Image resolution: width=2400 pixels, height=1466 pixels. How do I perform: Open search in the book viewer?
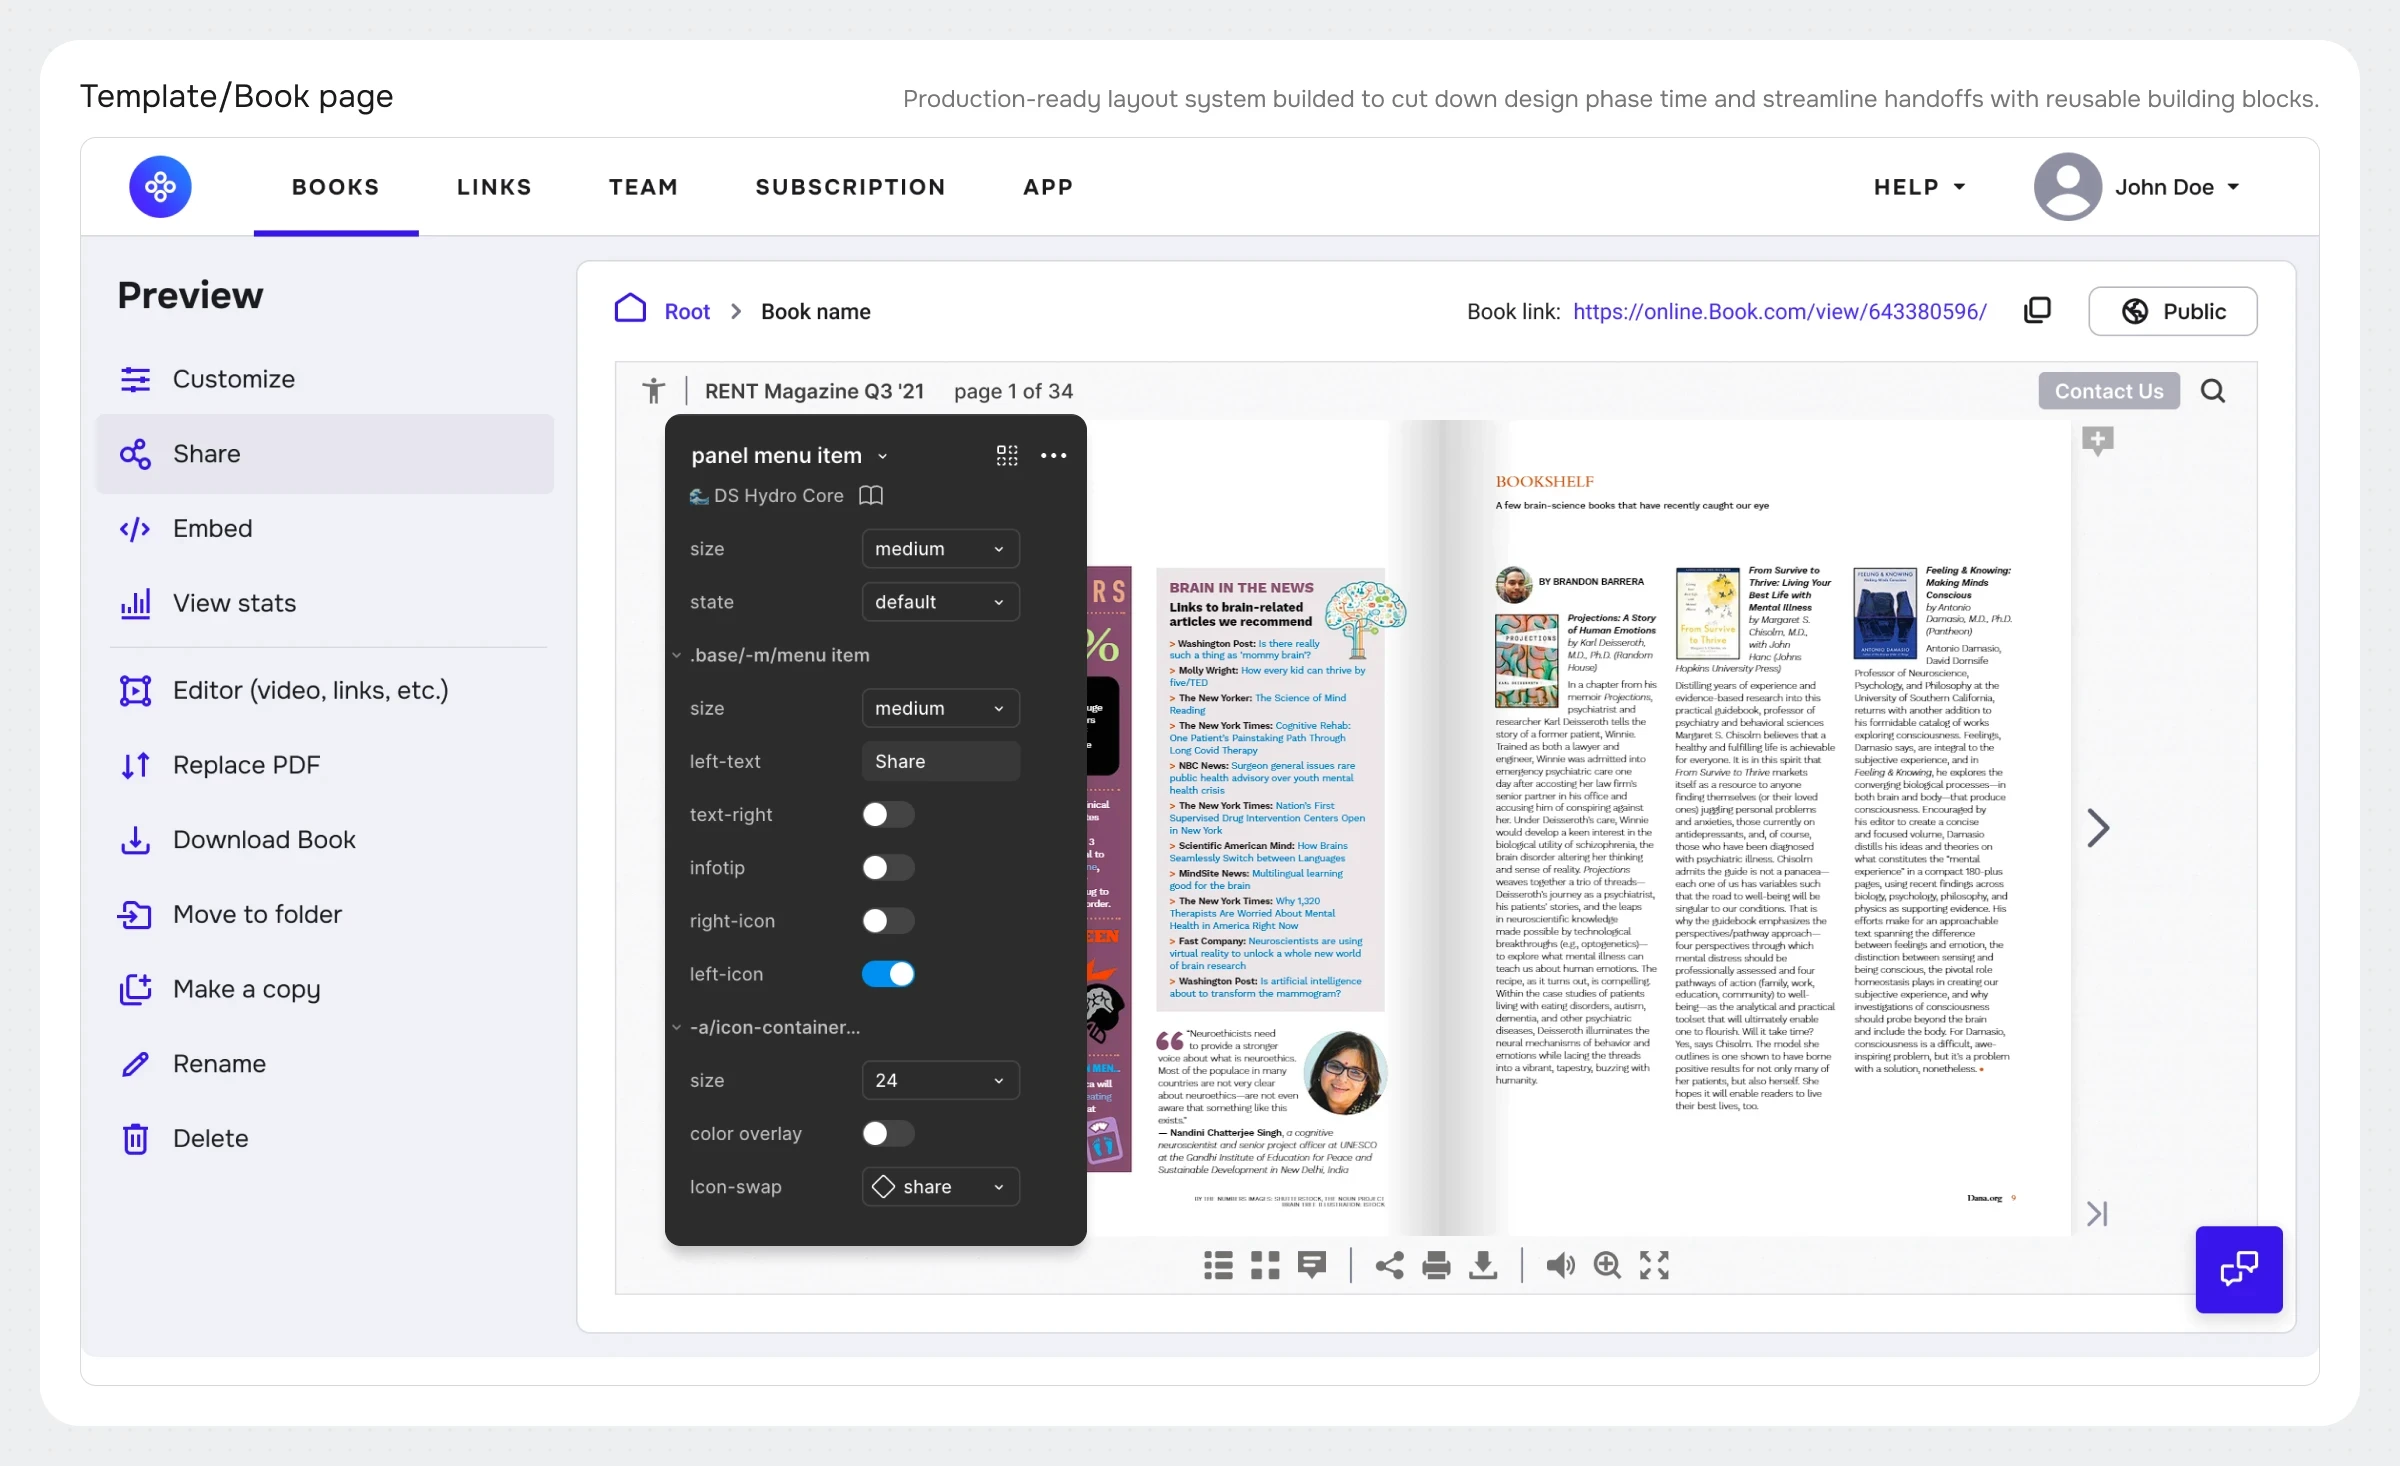[2213, 391]
